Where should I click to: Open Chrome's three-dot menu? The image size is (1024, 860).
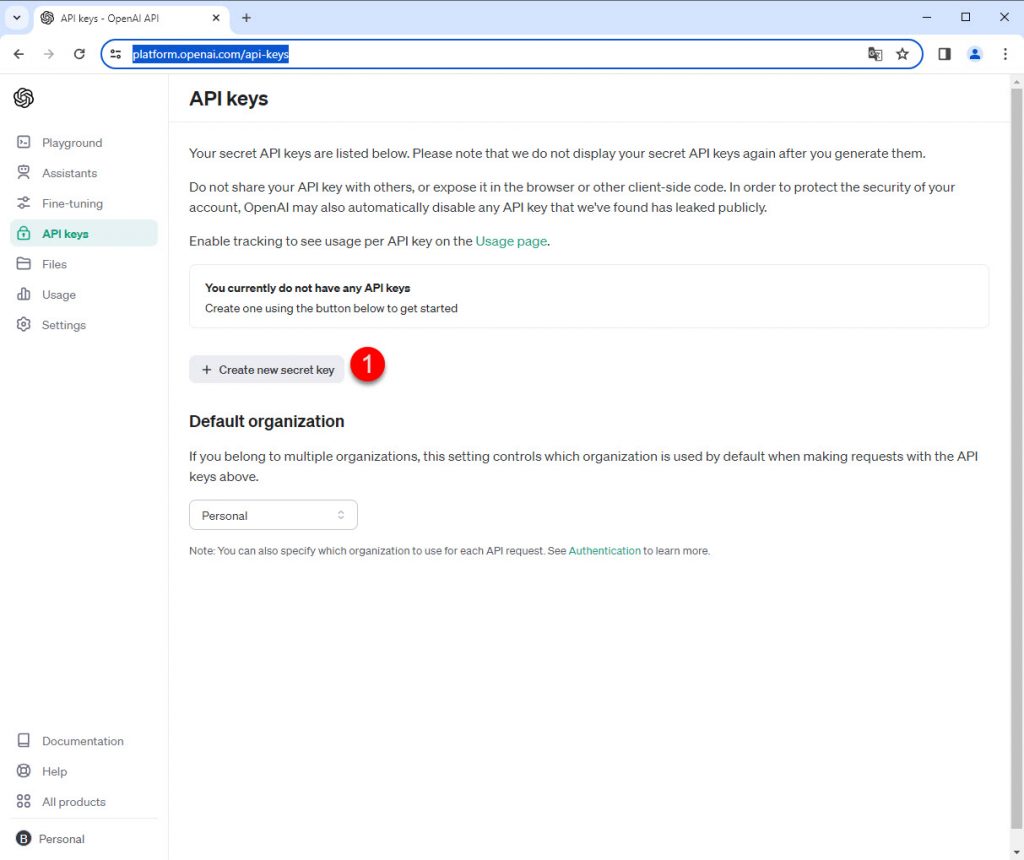pyautogui.click(x=1005, y=54)
